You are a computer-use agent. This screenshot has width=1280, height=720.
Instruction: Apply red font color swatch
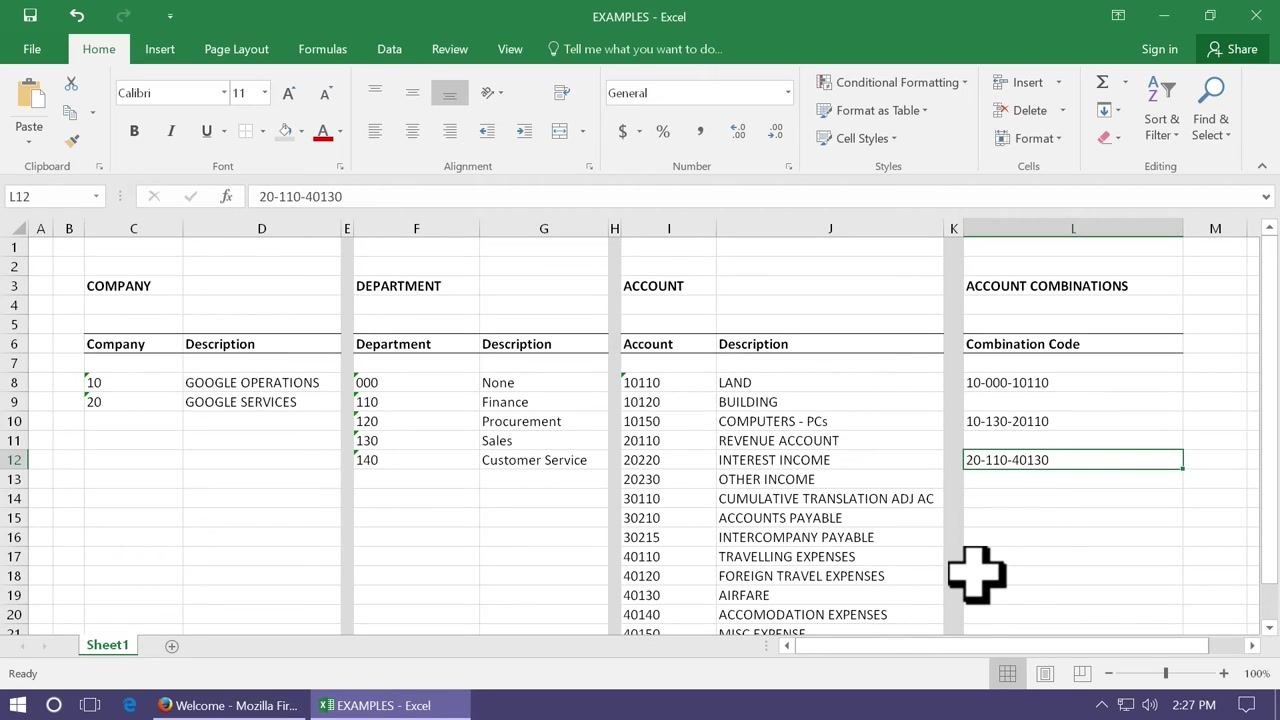[323, 131]
